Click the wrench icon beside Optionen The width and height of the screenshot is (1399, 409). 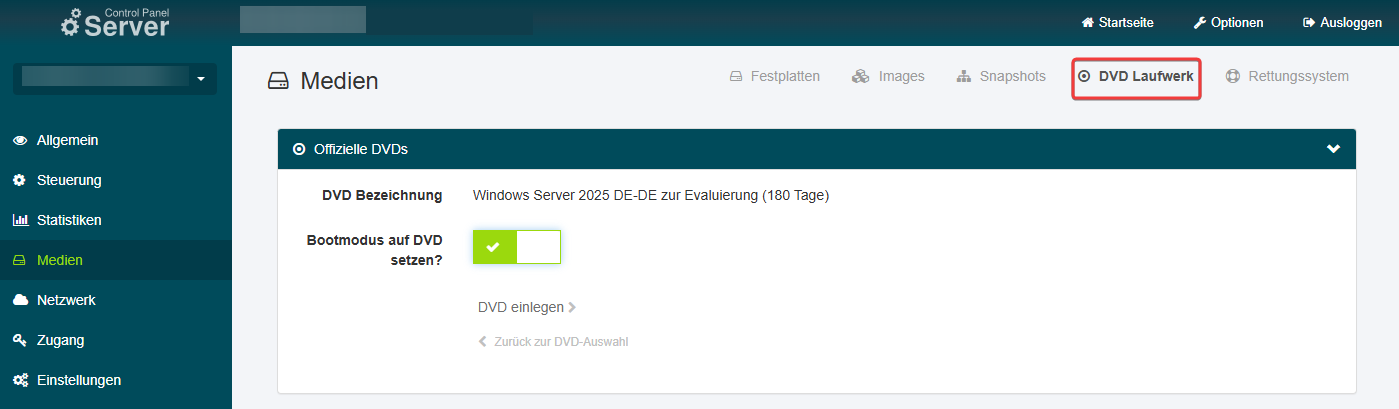coord(1200,22)
